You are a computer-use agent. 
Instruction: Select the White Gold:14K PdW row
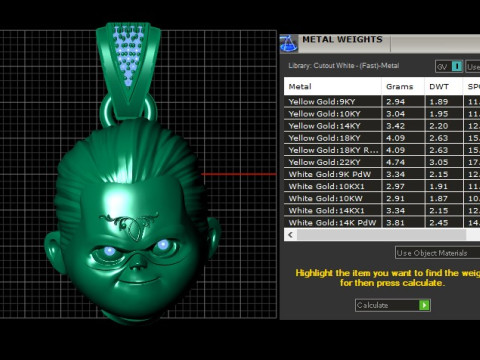coord(382,222)
